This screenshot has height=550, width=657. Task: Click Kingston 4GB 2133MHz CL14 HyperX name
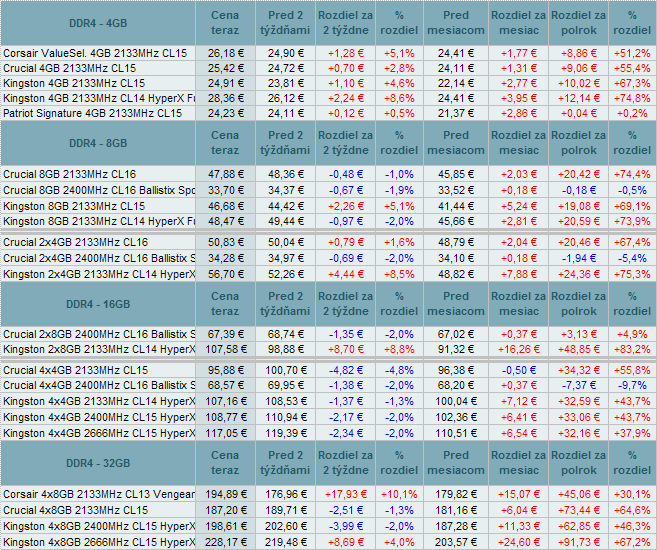[99, 98]
